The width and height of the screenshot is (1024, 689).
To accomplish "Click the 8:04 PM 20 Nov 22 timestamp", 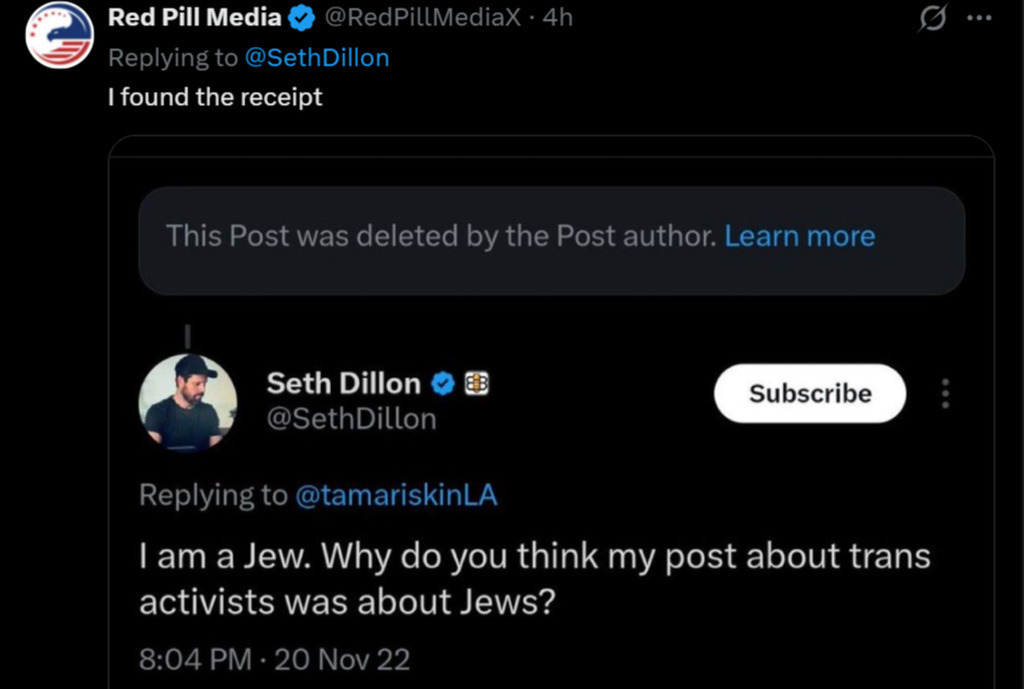I will [274, 660].
